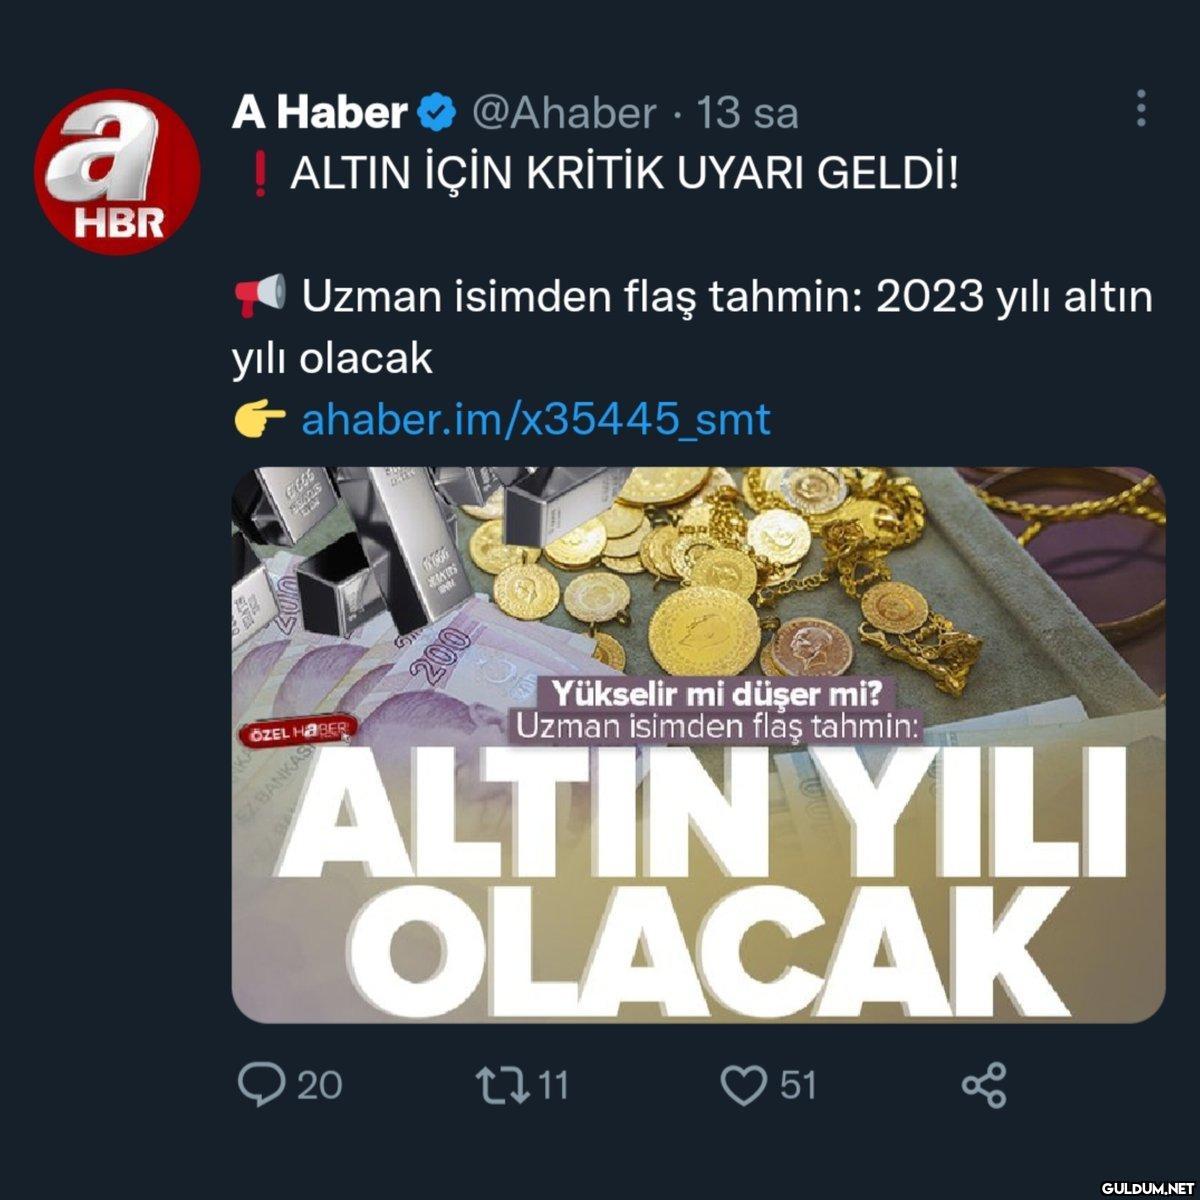
Task: Like the tweet with the heart icon
Action: click(743, 1086)
